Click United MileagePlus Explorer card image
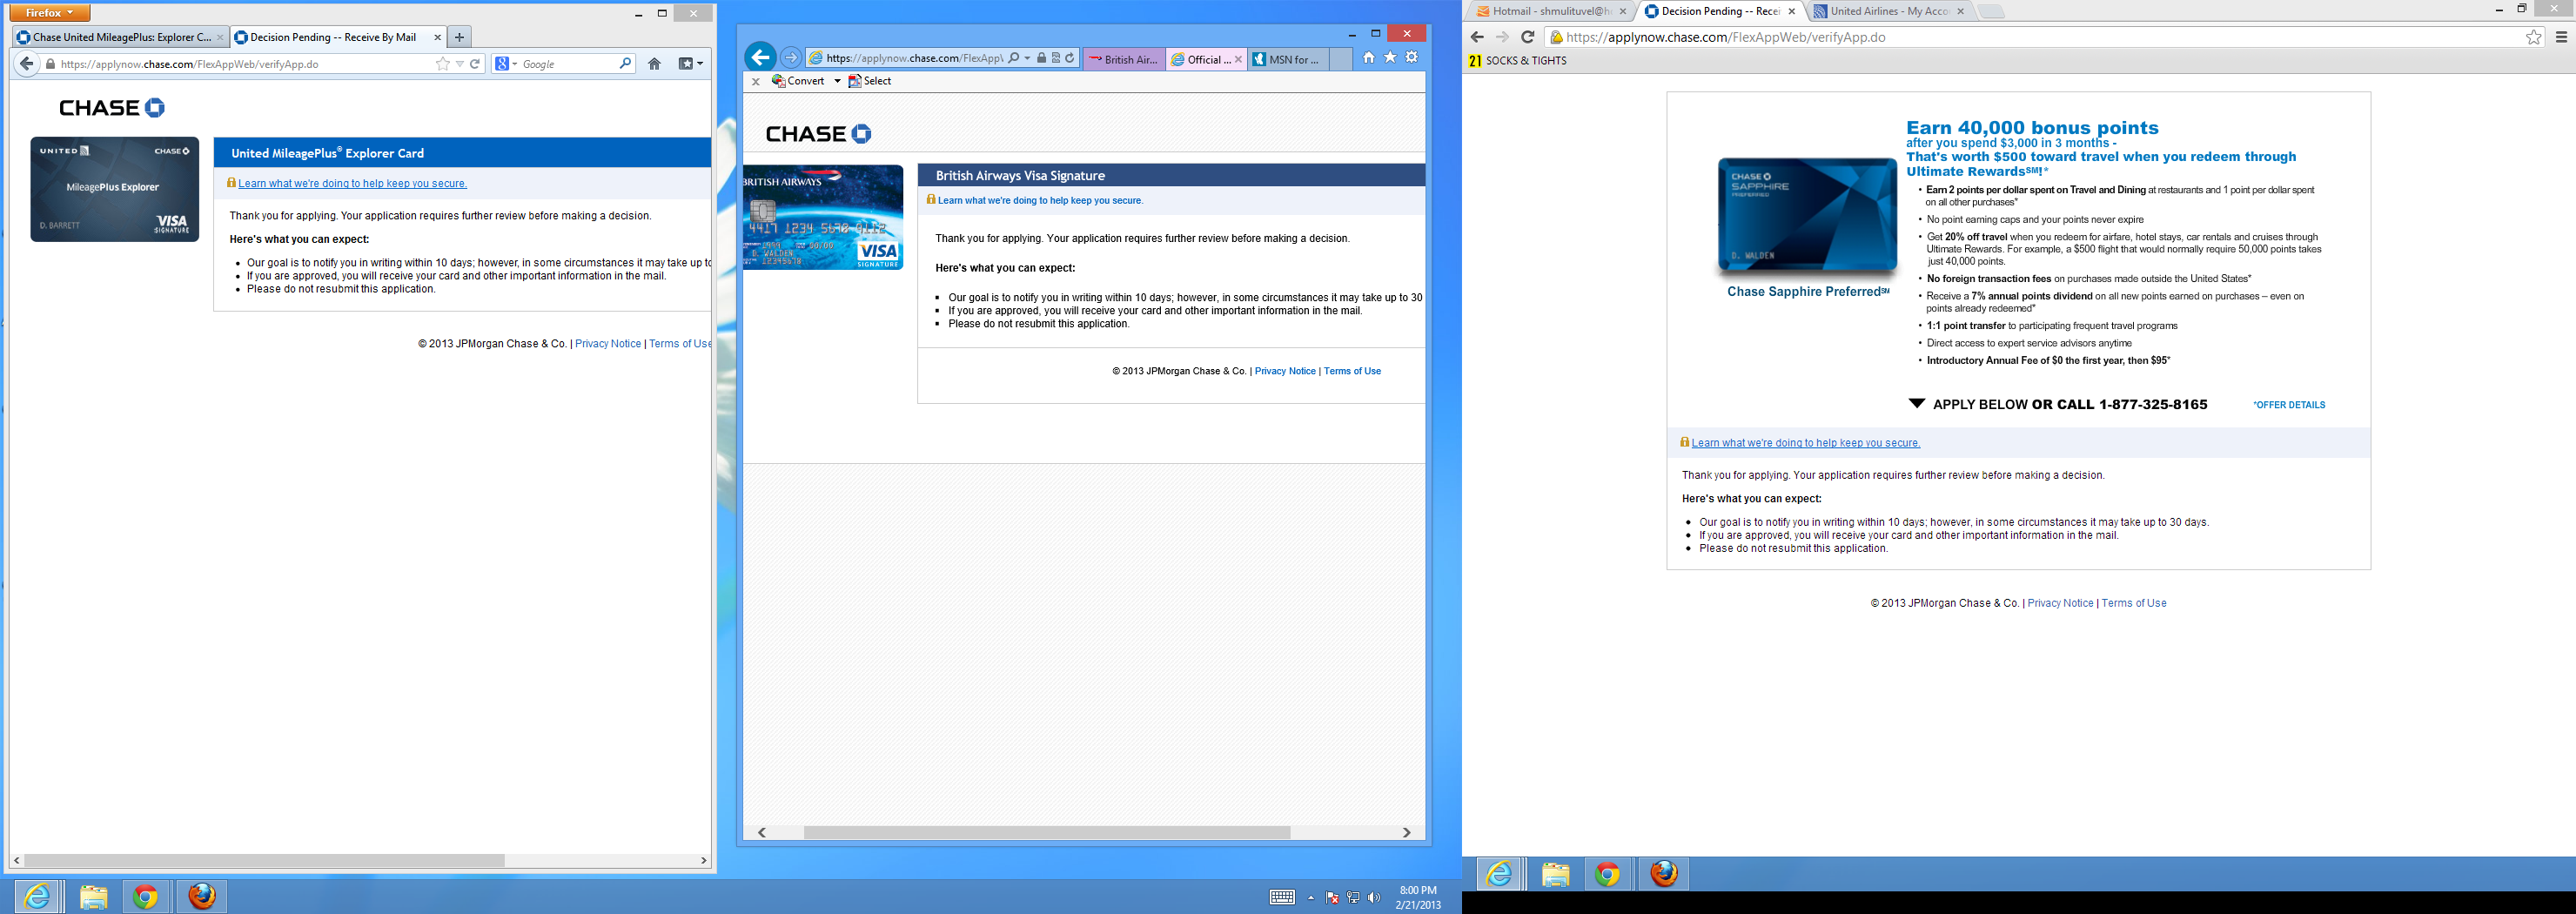The width and height of the screenshot is (2576, 914). (114, 189)
